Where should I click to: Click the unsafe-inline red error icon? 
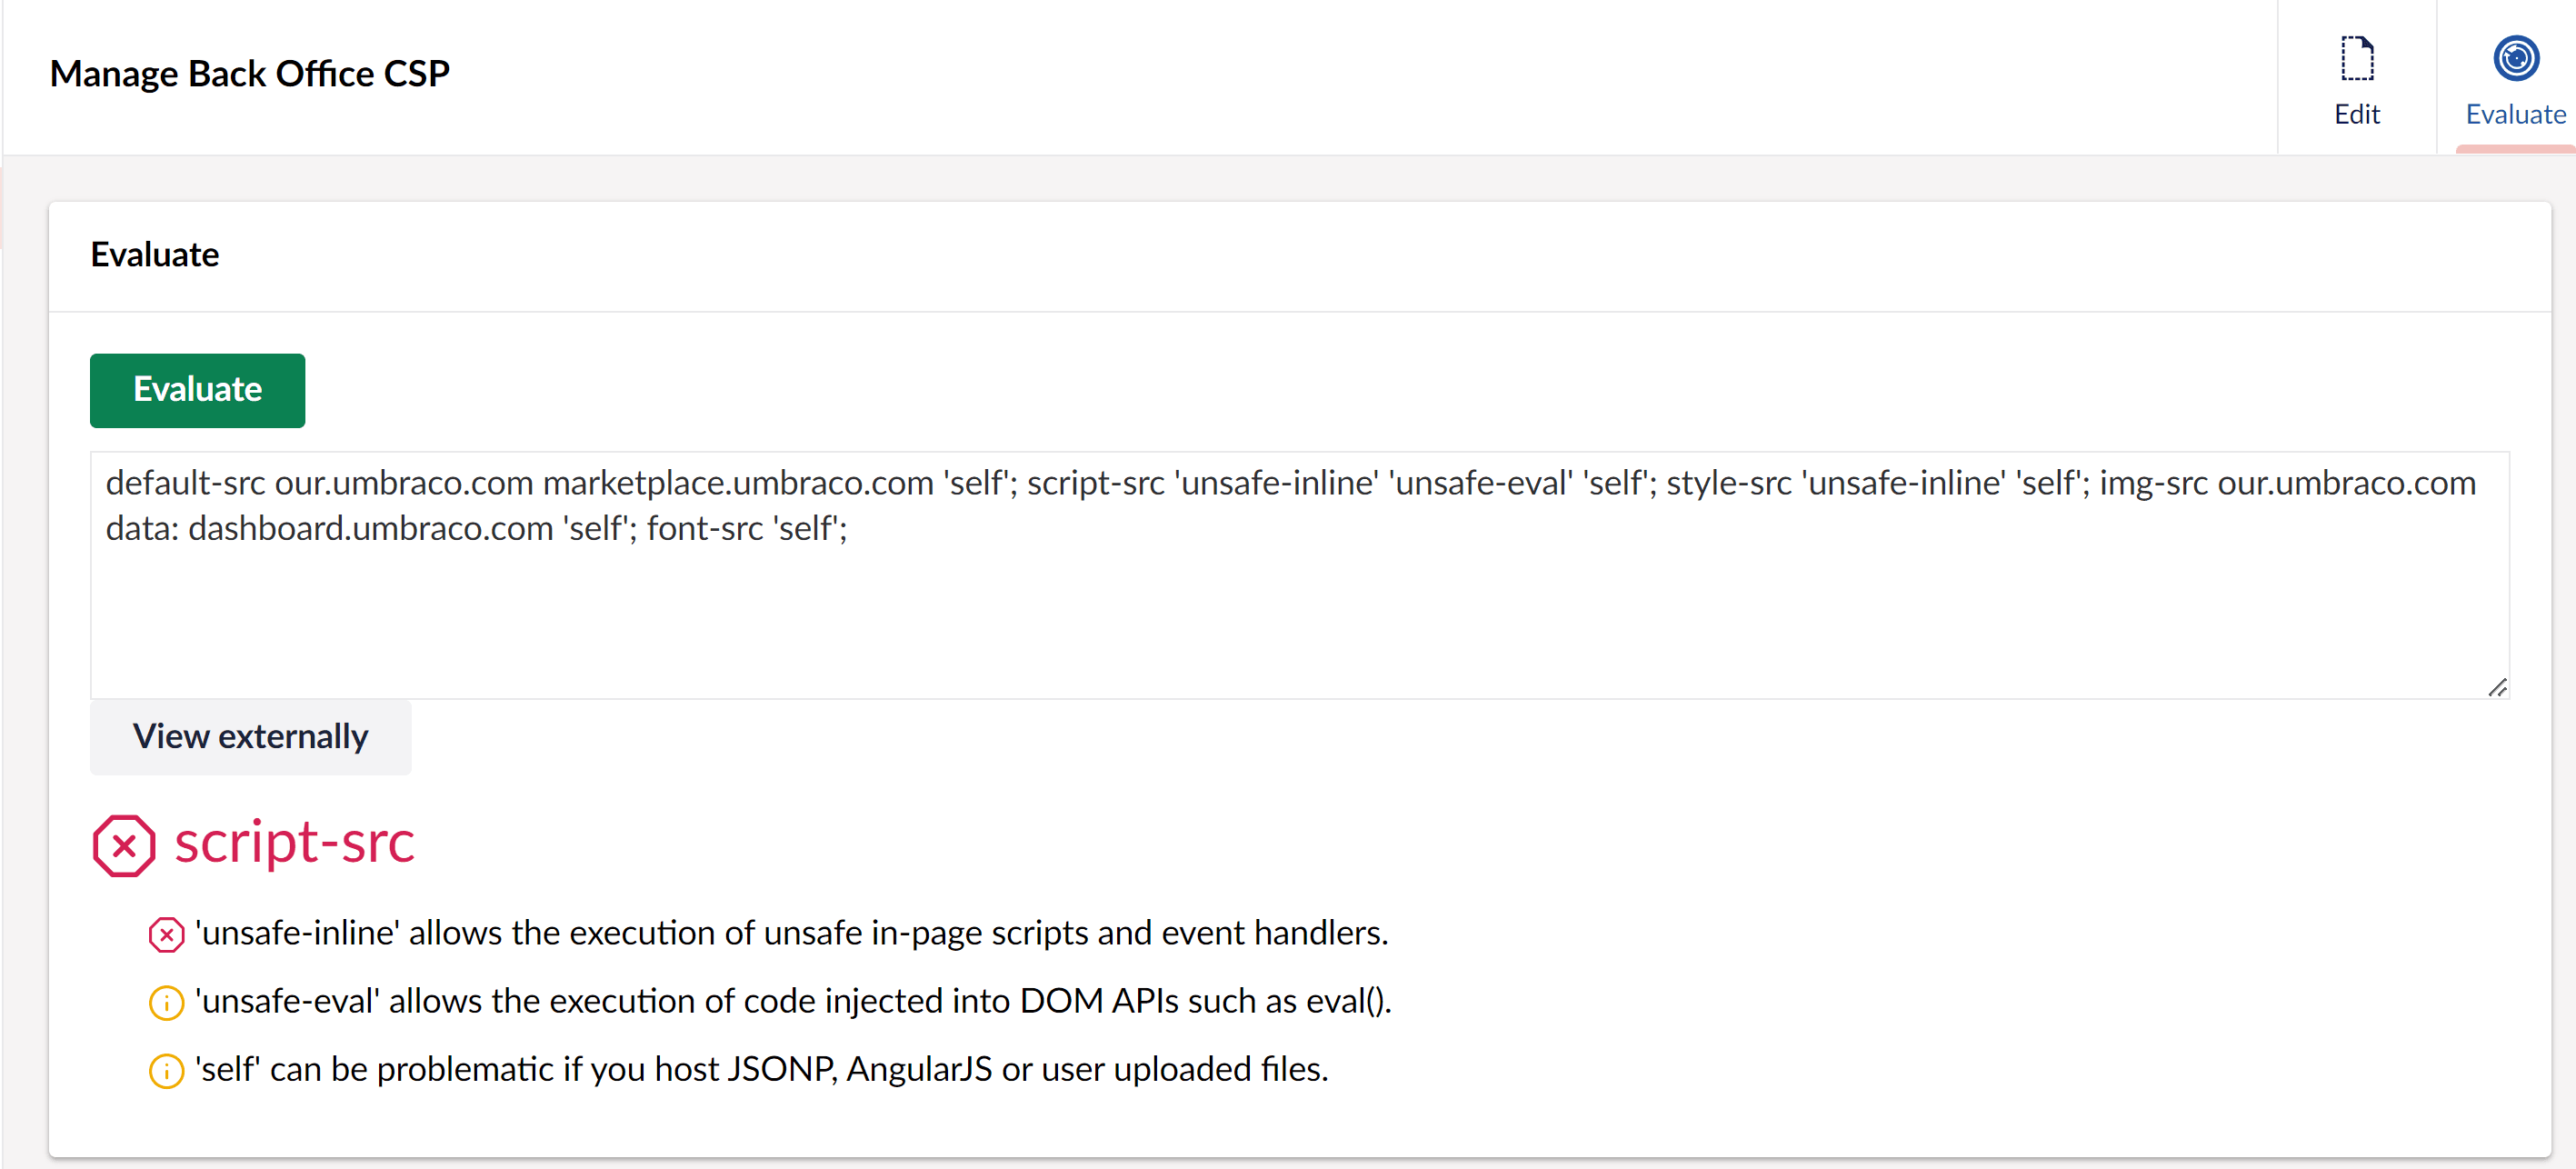[x=166, y=934]
